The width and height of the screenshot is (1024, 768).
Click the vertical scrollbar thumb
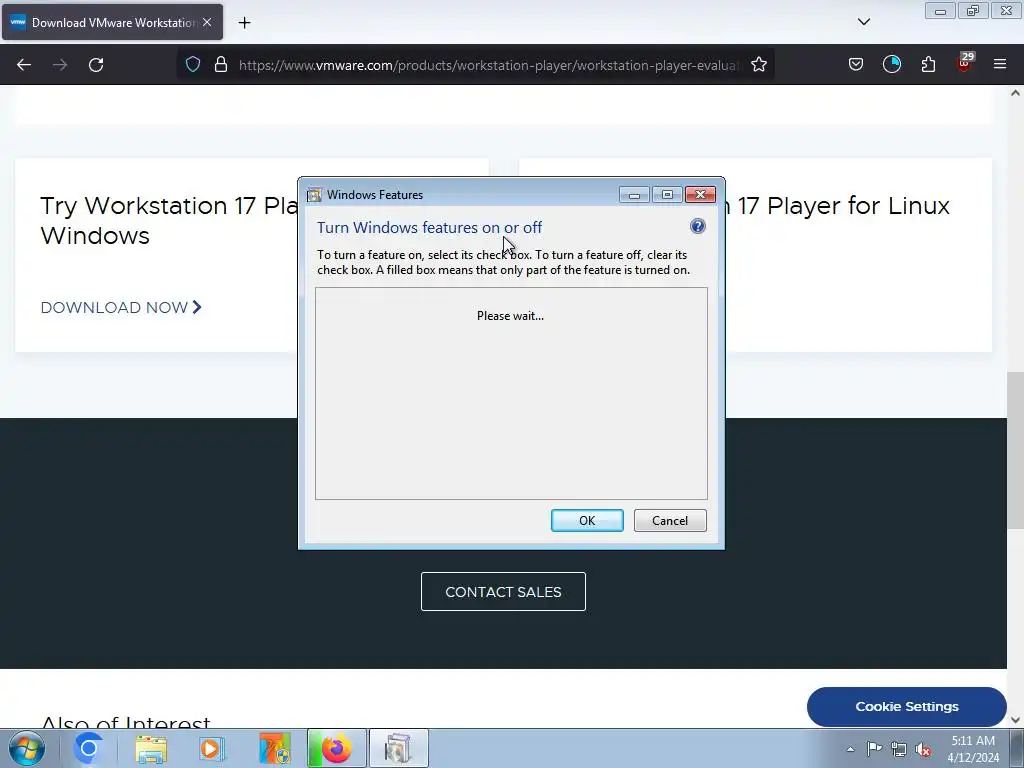coord(1015,451)
